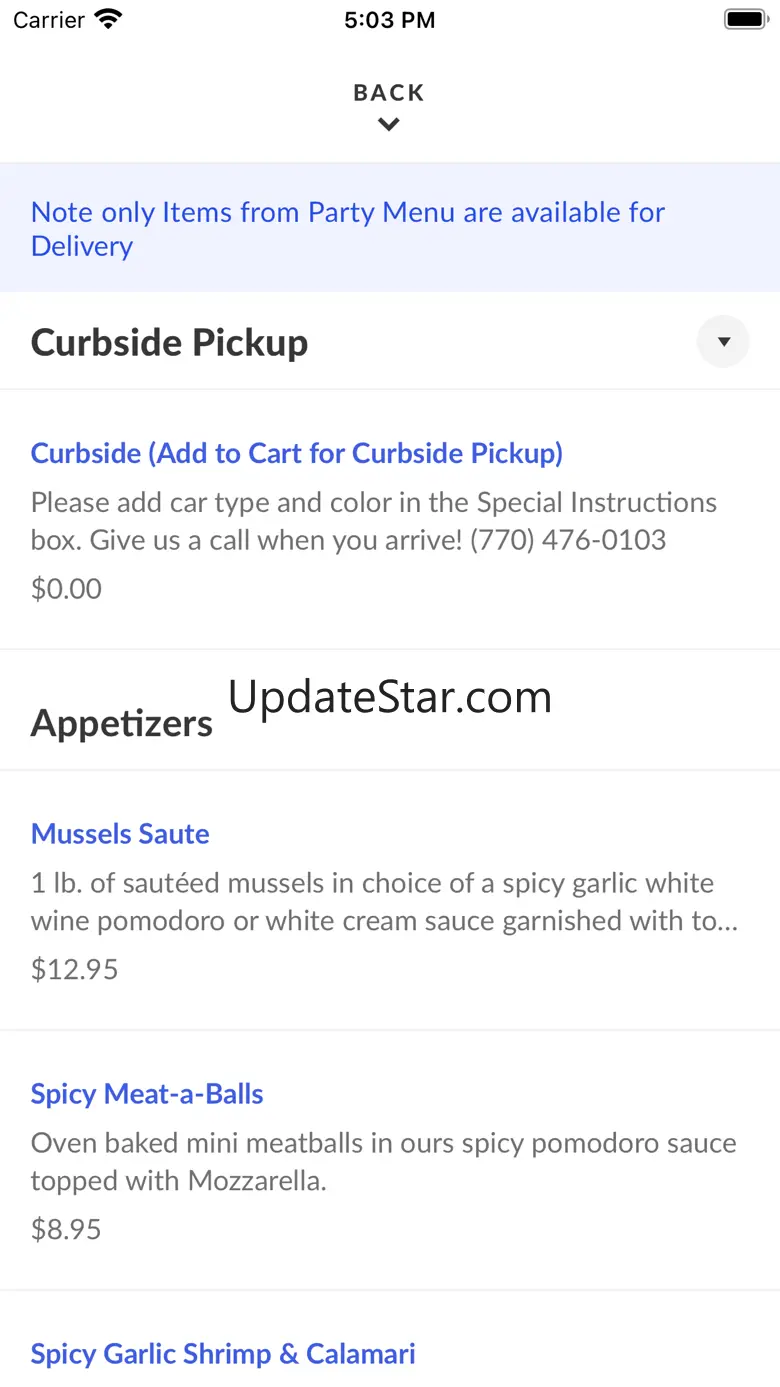
Task: Click the Appetizers section heading
Action: tap(122, 723)
